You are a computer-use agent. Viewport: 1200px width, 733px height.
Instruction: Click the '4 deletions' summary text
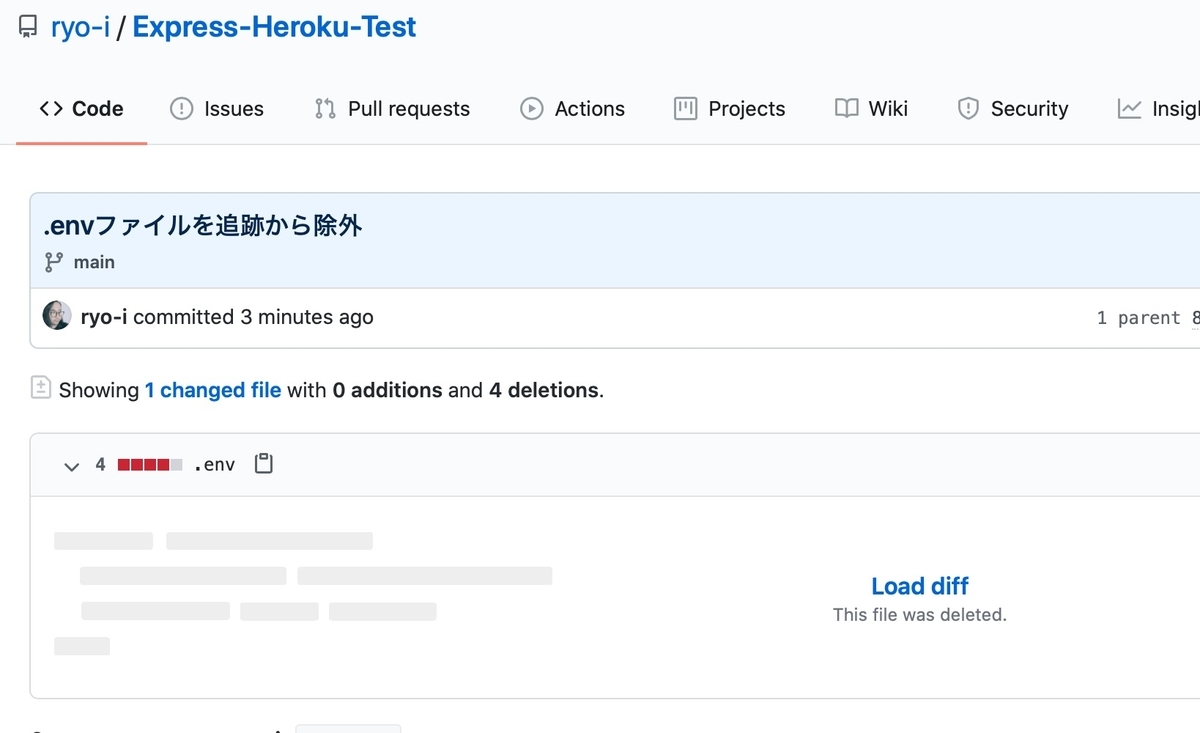544,390
